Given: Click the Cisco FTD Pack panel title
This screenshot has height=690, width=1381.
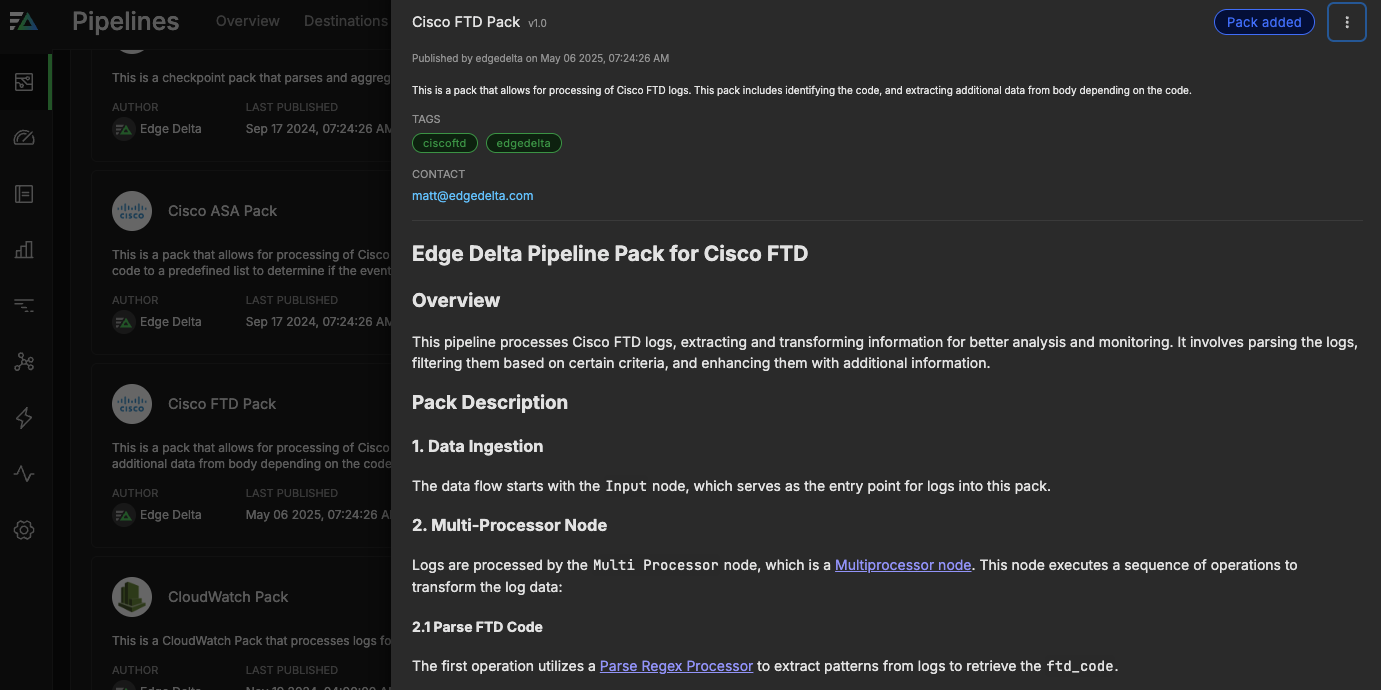Looking at the screenshot, I should [x=466, y=22].
